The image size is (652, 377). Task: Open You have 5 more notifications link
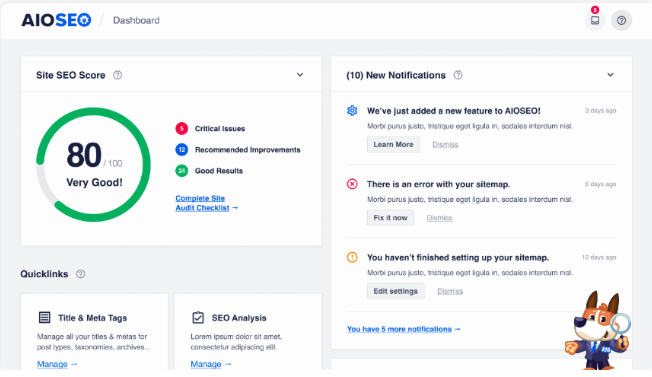[x=404, y=329]
